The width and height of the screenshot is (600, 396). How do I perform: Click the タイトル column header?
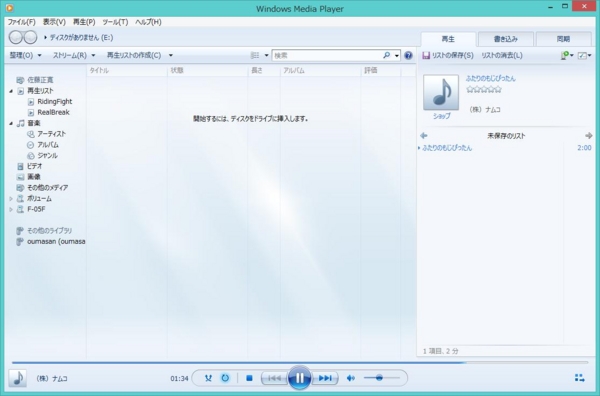tap(127, 70)
